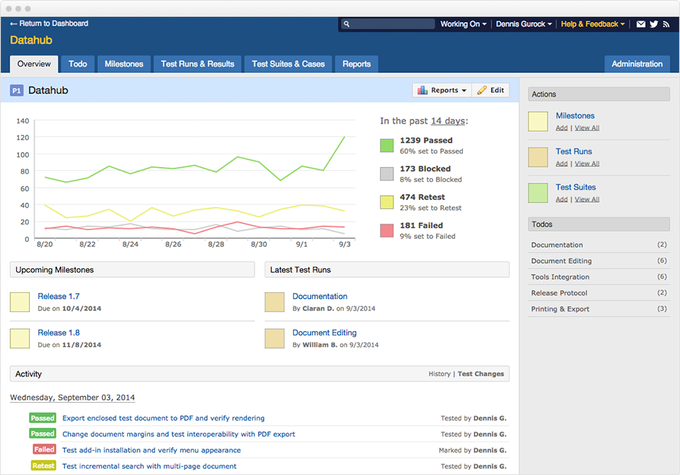The width and height of the screenshot is (680, 475).
Task: Open the Working On dropdown
Action: point(463,24)
